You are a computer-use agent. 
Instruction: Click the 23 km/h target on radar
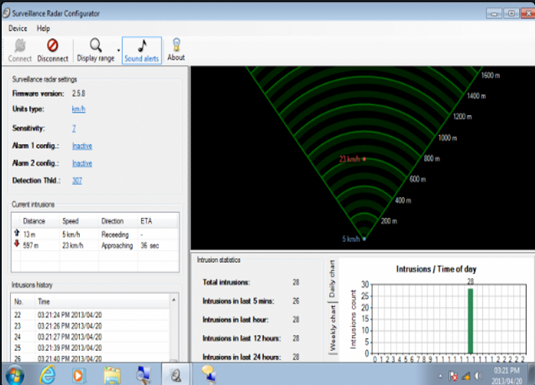click(x=364, y=159)
